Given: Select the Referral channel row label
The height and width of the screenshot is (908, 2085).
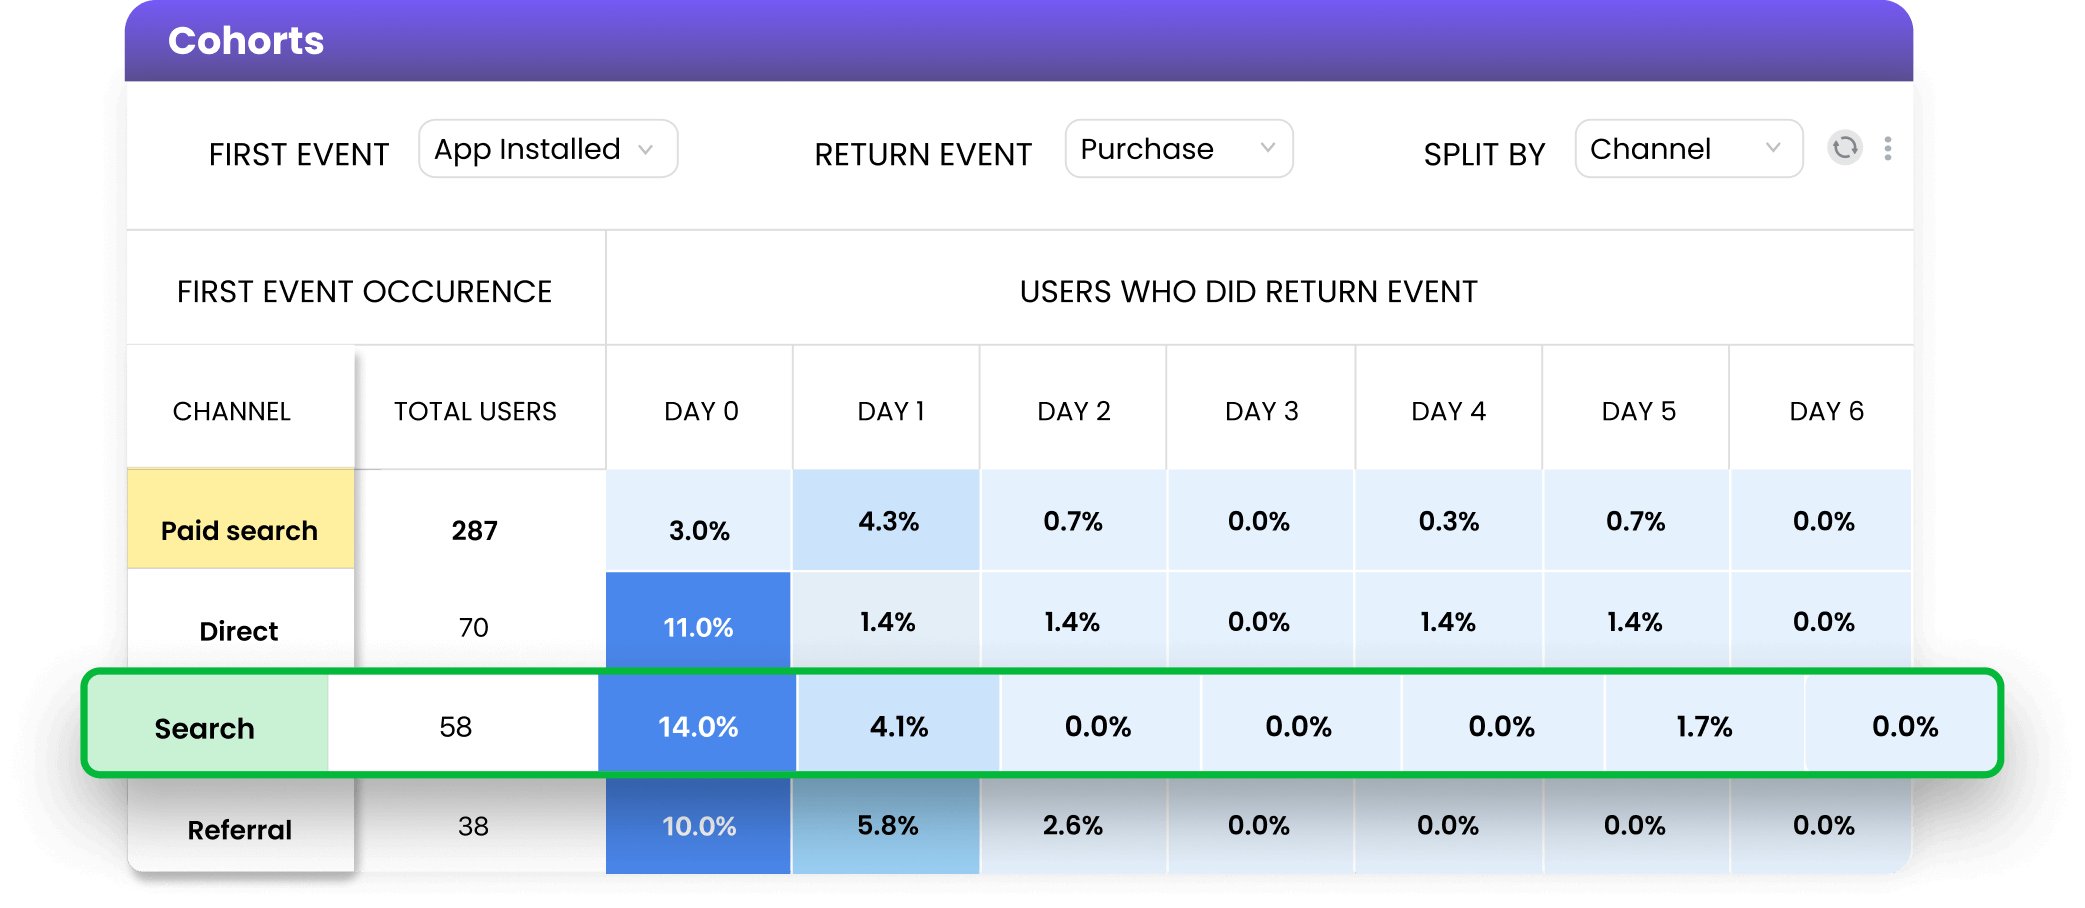Looking at the screenshot, I should pos(240,829).
